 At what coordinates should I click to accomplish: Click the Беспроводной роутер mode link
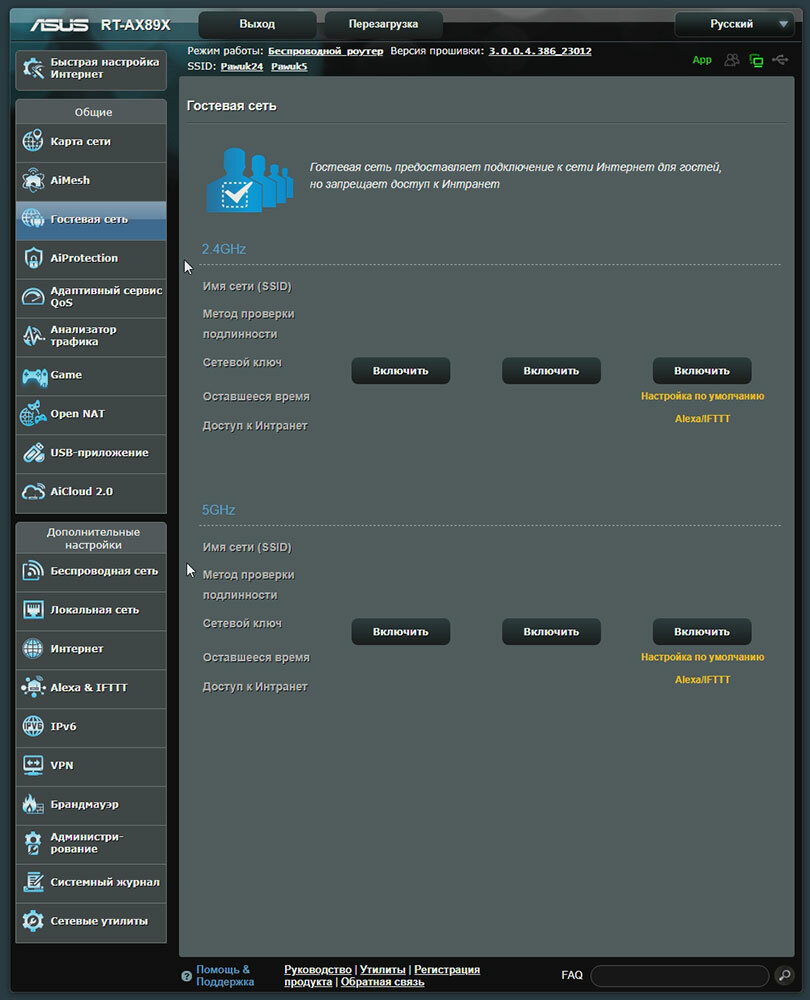pos(325,51)
